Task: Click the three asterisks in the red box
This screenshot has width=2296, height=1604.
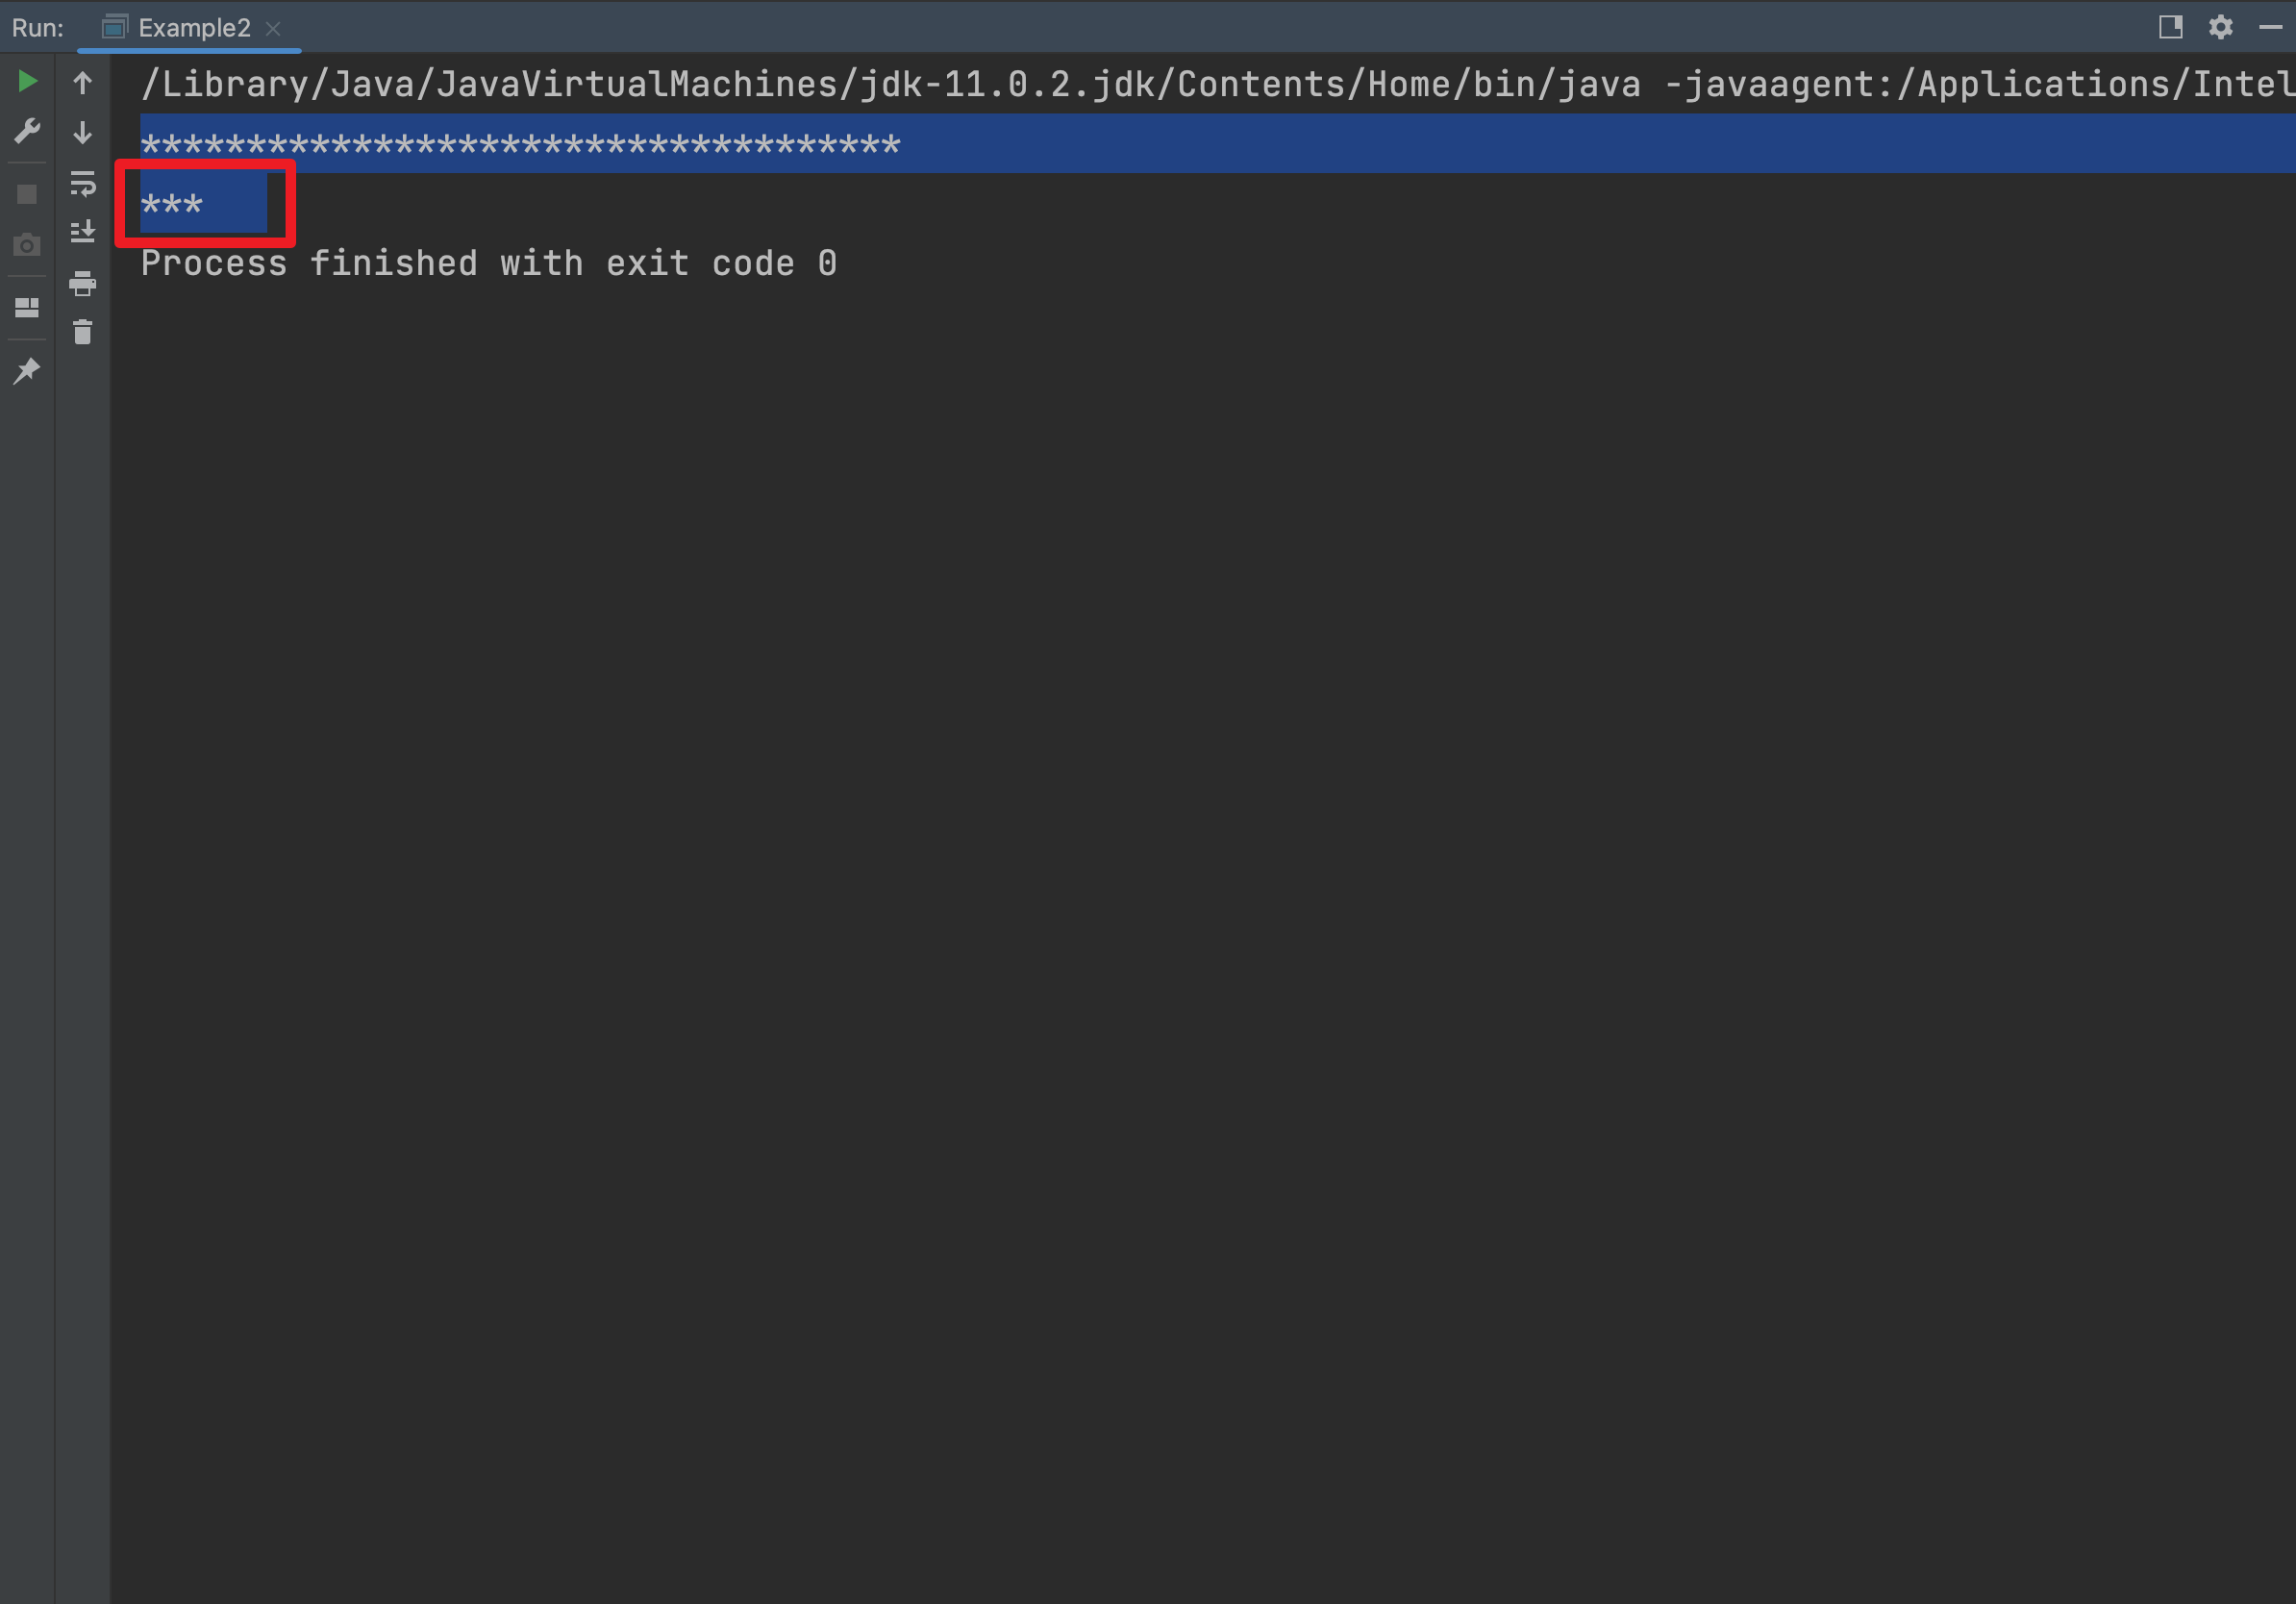Action: point(172,205)
